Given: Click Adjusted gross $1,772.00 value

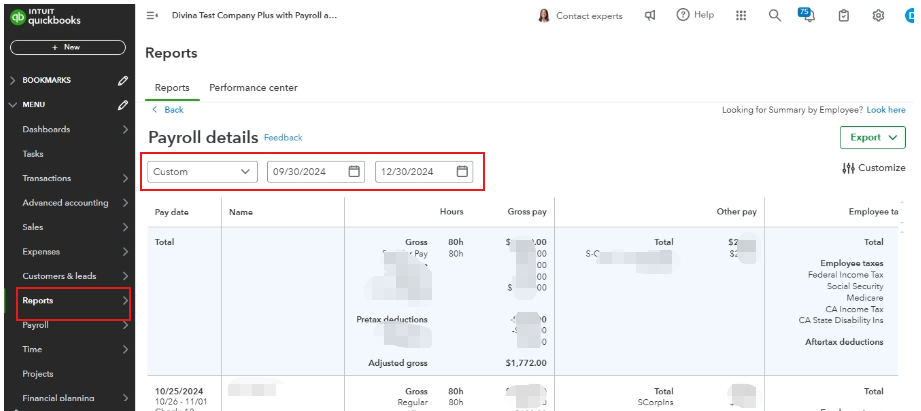Looking at the screenshot, I should [526, 363].
